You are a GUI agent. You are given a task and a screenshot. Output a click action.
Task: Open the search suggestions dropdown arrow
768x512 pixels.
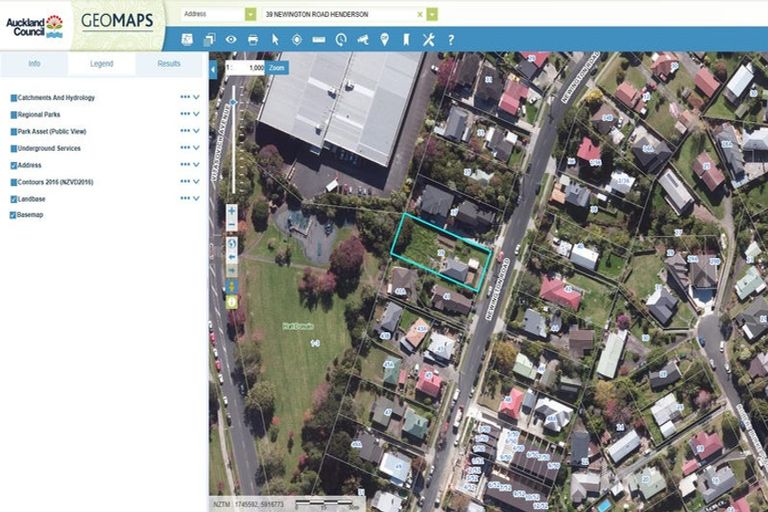pyautogui.click(x=432, y=14)
